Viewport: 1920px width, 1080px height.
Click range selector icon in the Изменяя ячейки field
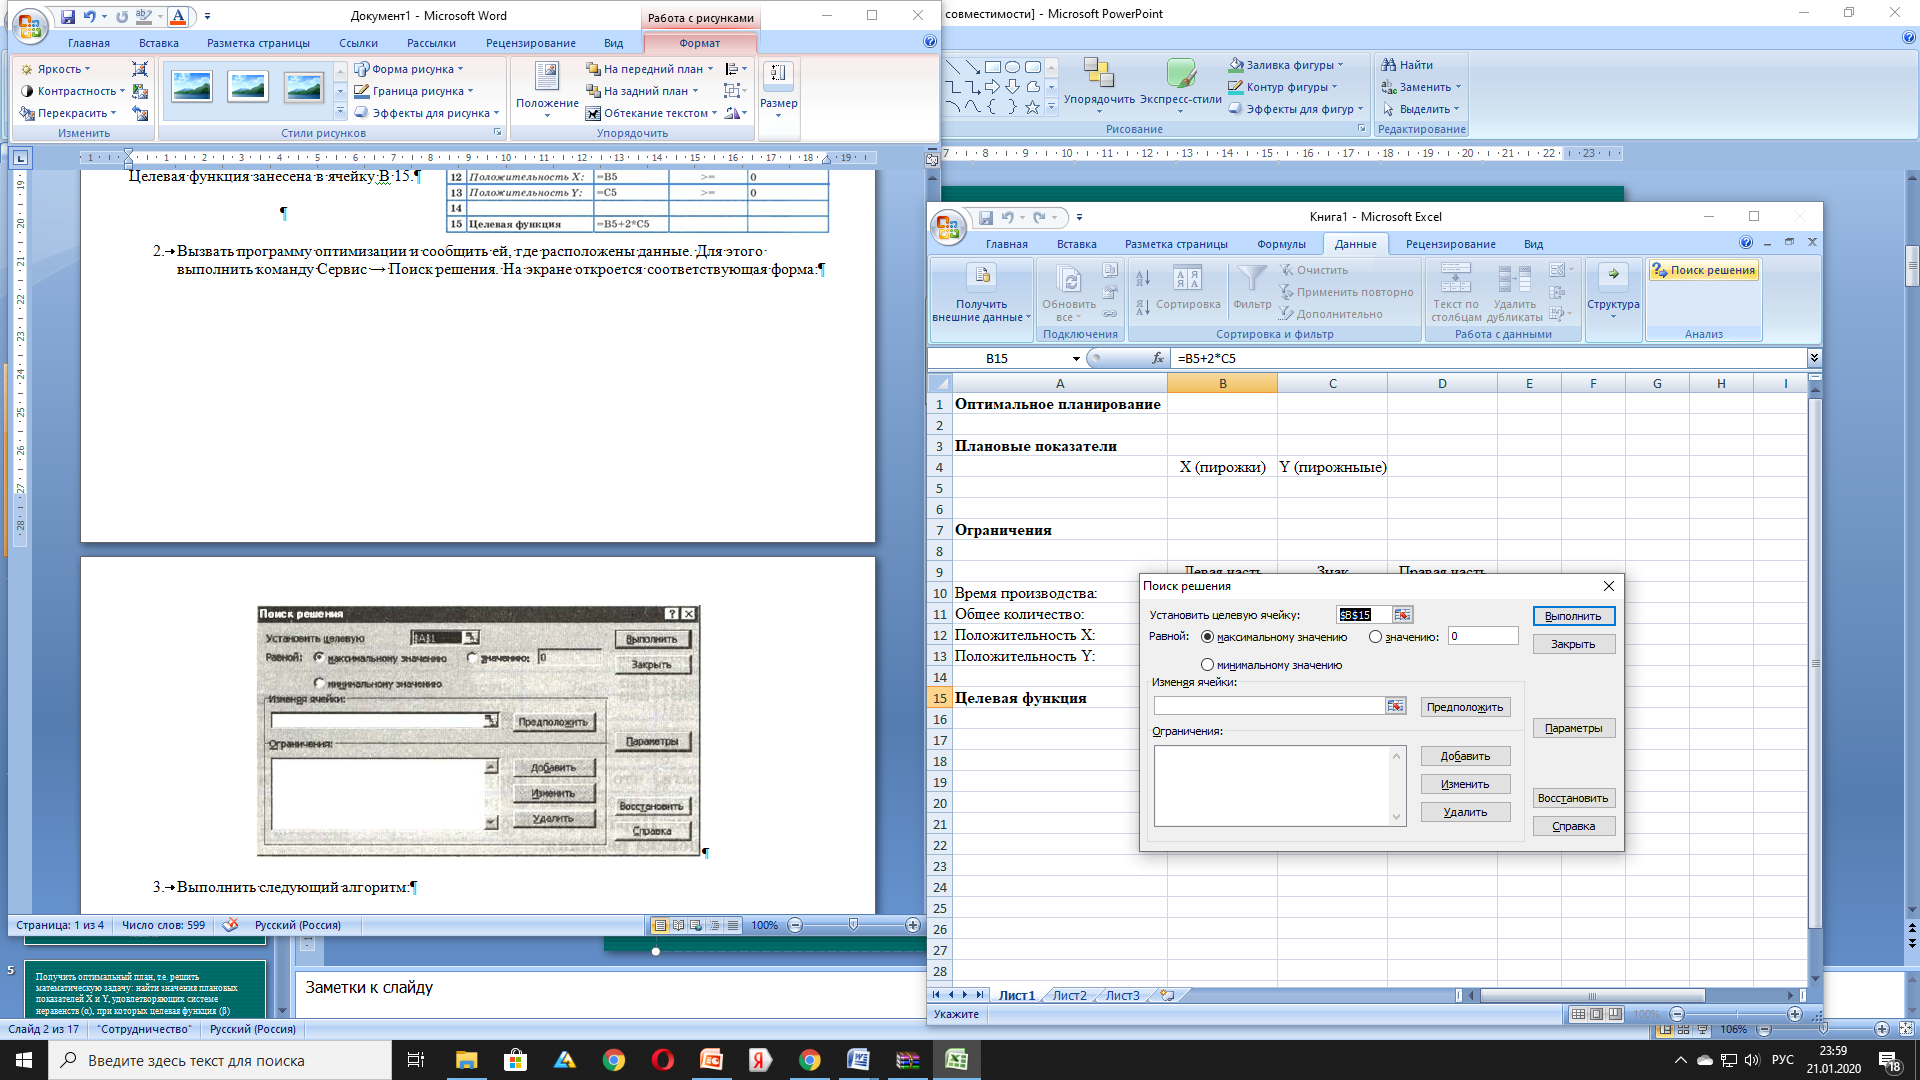click(1395, 706)
